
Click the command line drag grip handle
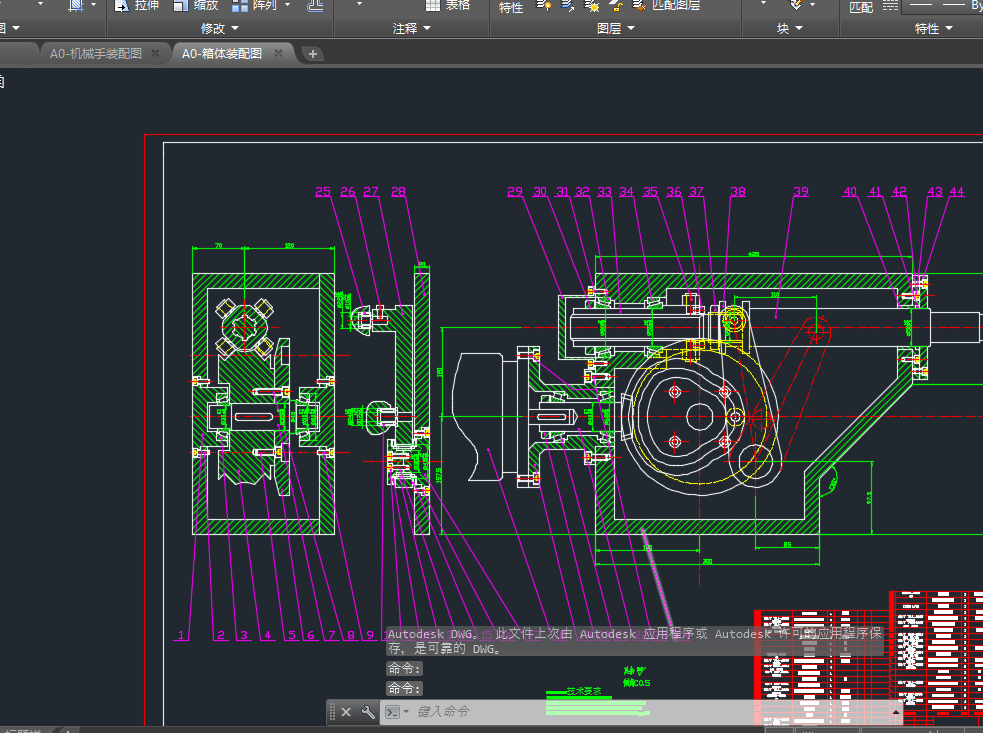332,712
